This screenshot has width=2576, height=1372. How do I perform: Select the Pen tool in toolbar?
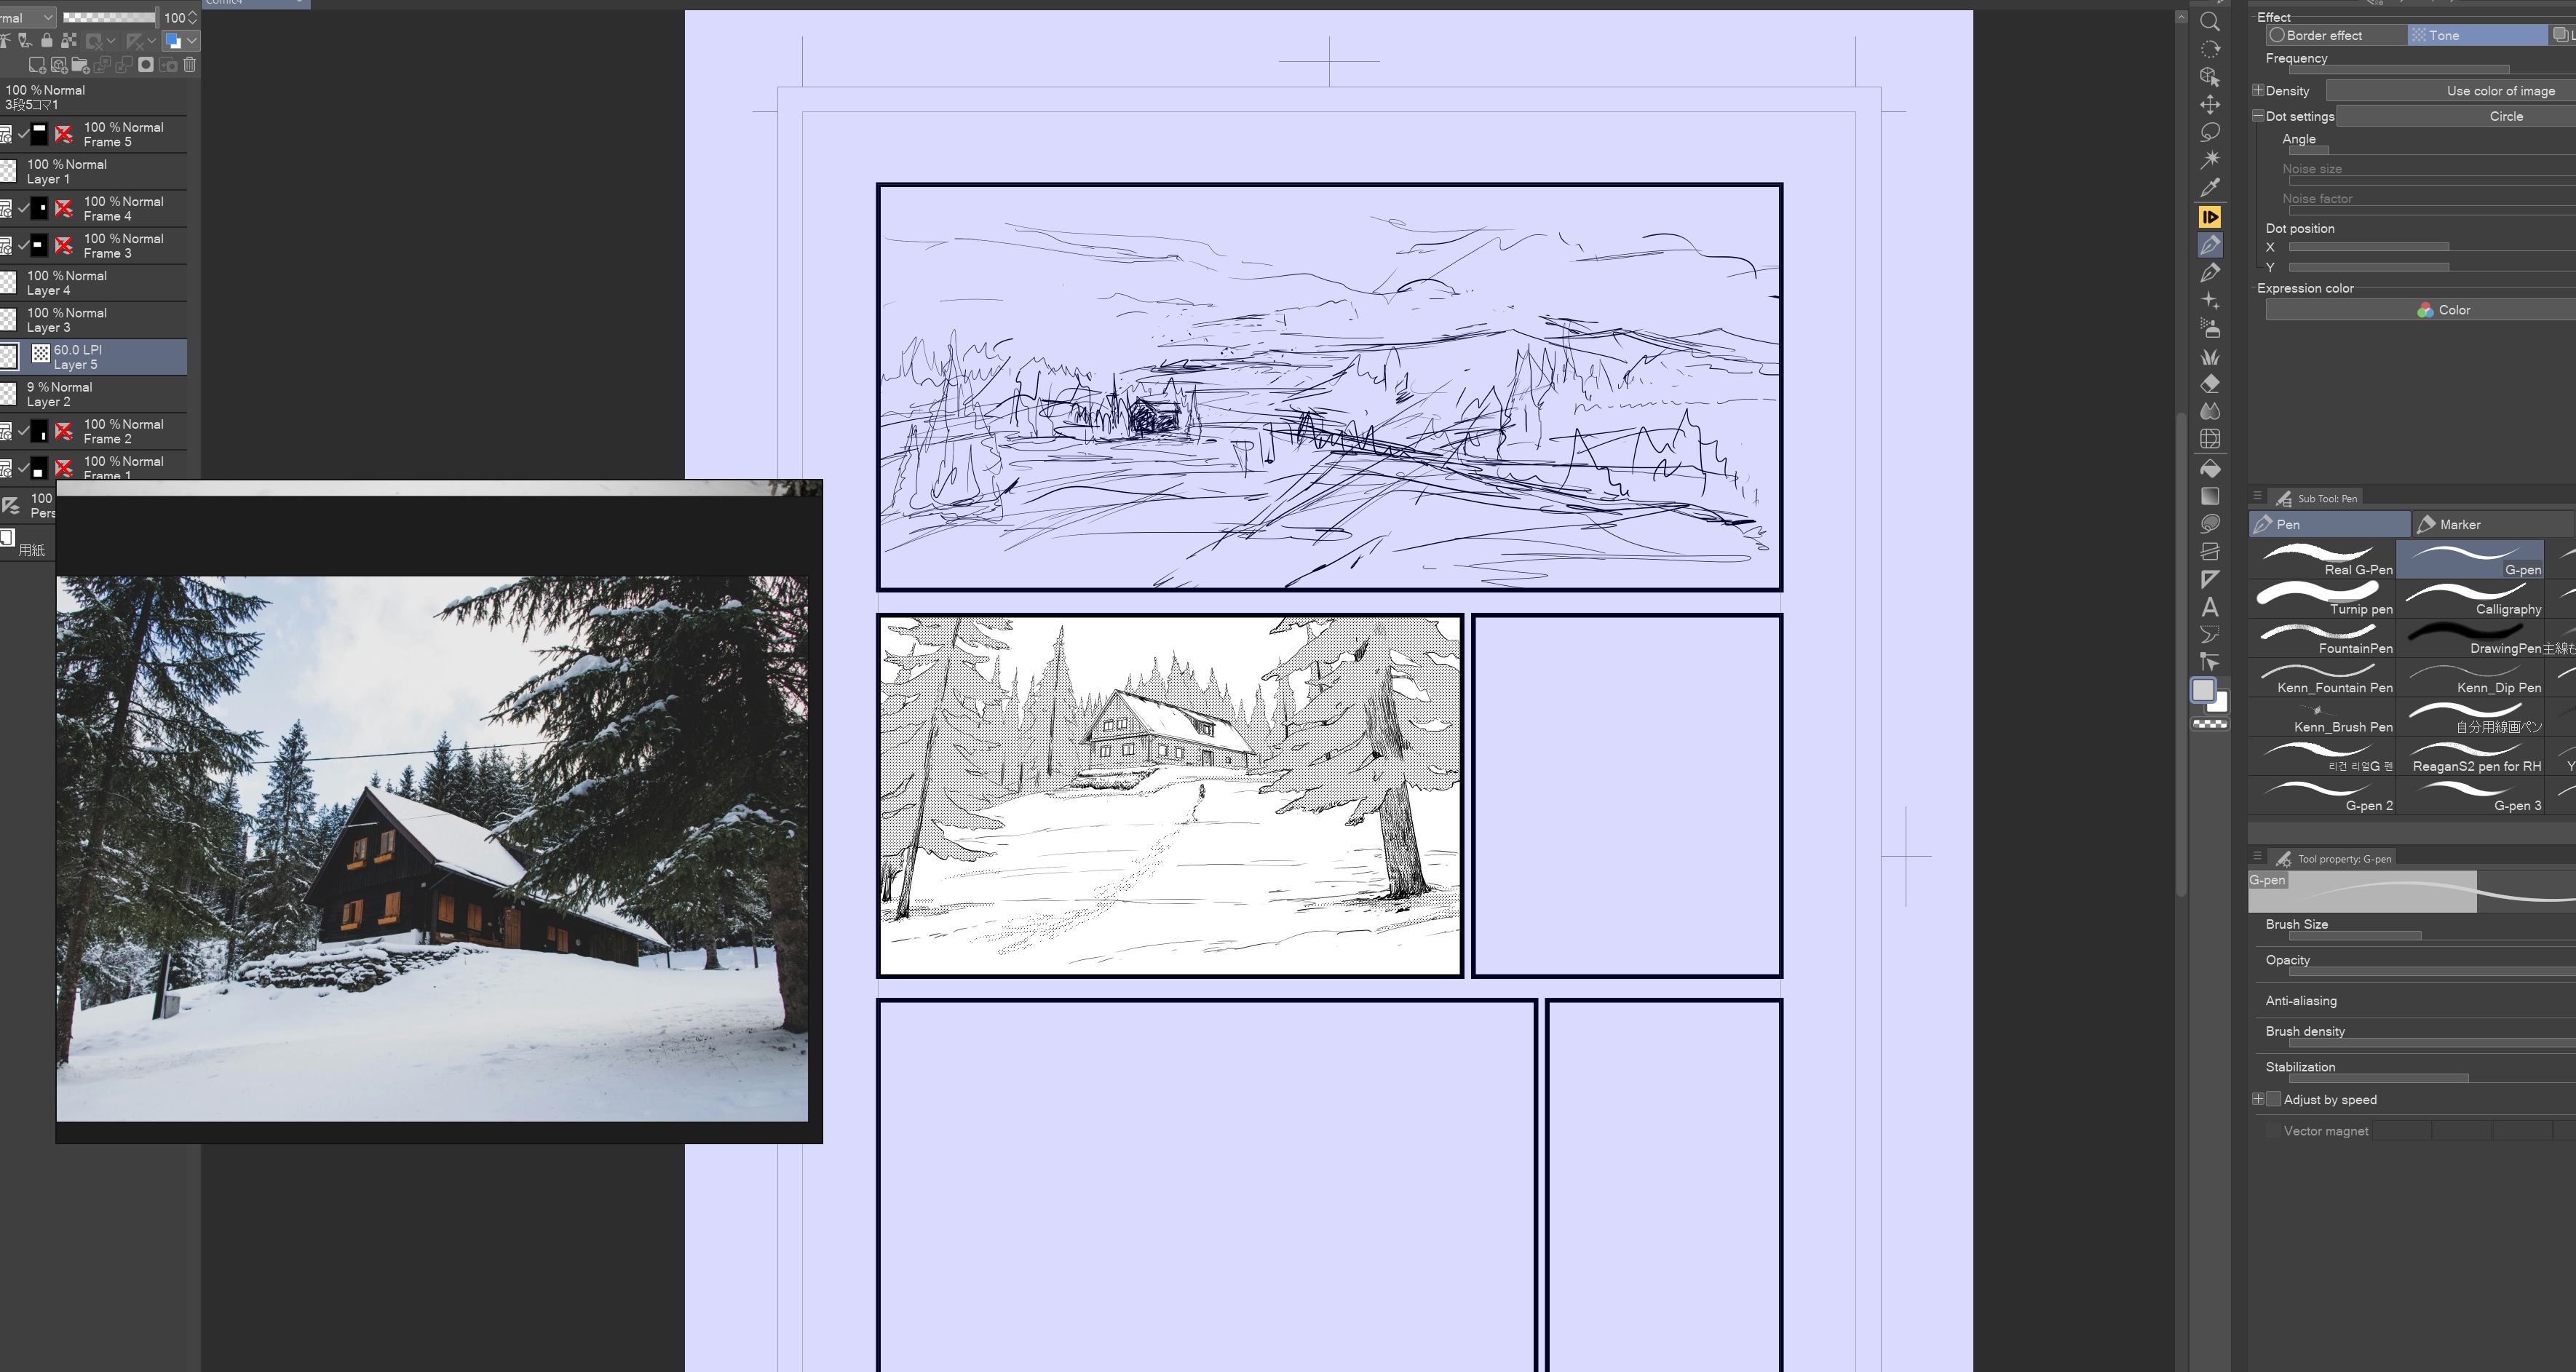[2210, 245]
